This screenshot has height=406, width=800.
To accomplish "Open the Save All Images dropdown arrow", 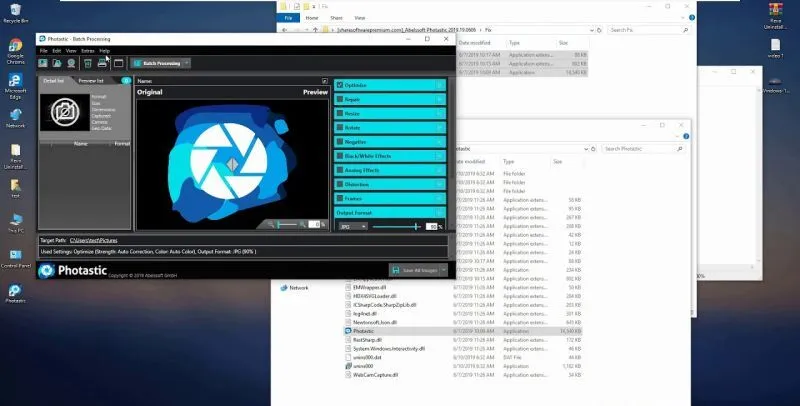I will [x=444, y=270].
